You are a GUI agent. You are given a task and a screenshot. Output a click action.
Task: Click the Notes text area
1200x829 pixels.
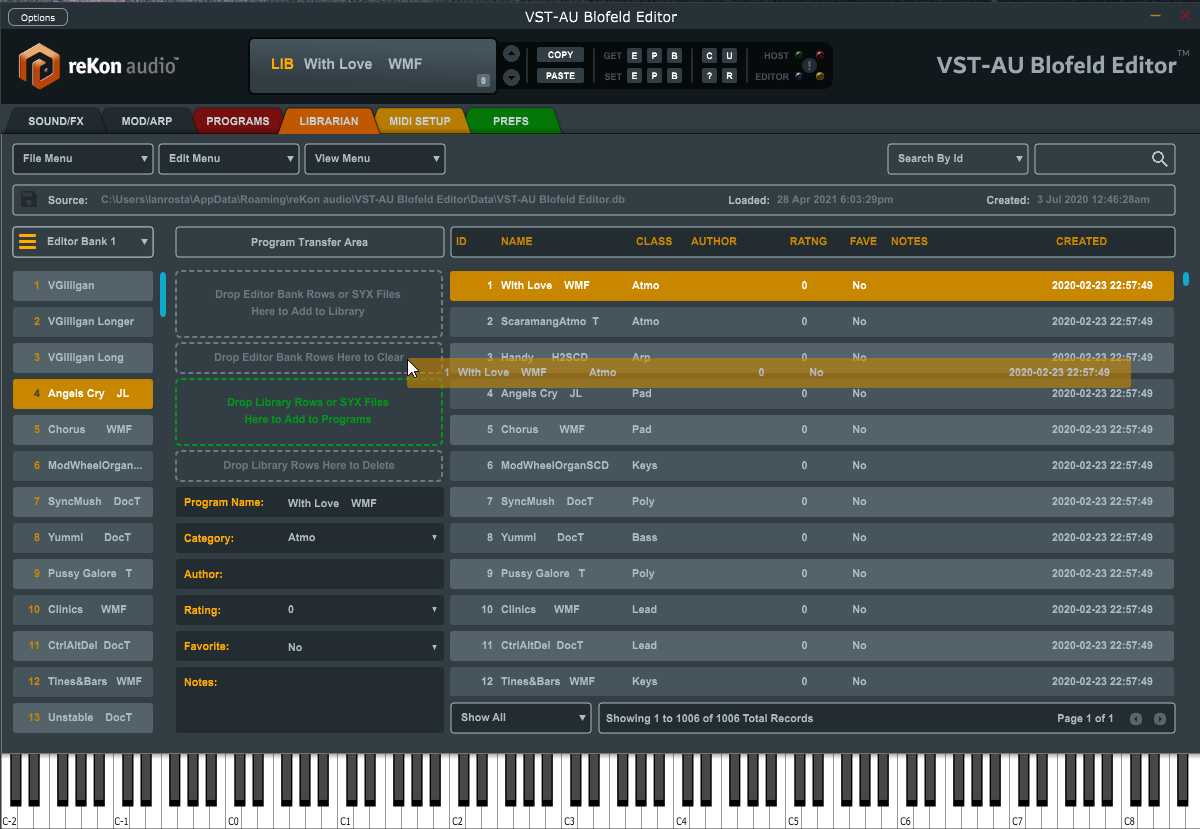click(x=310, y=700)
